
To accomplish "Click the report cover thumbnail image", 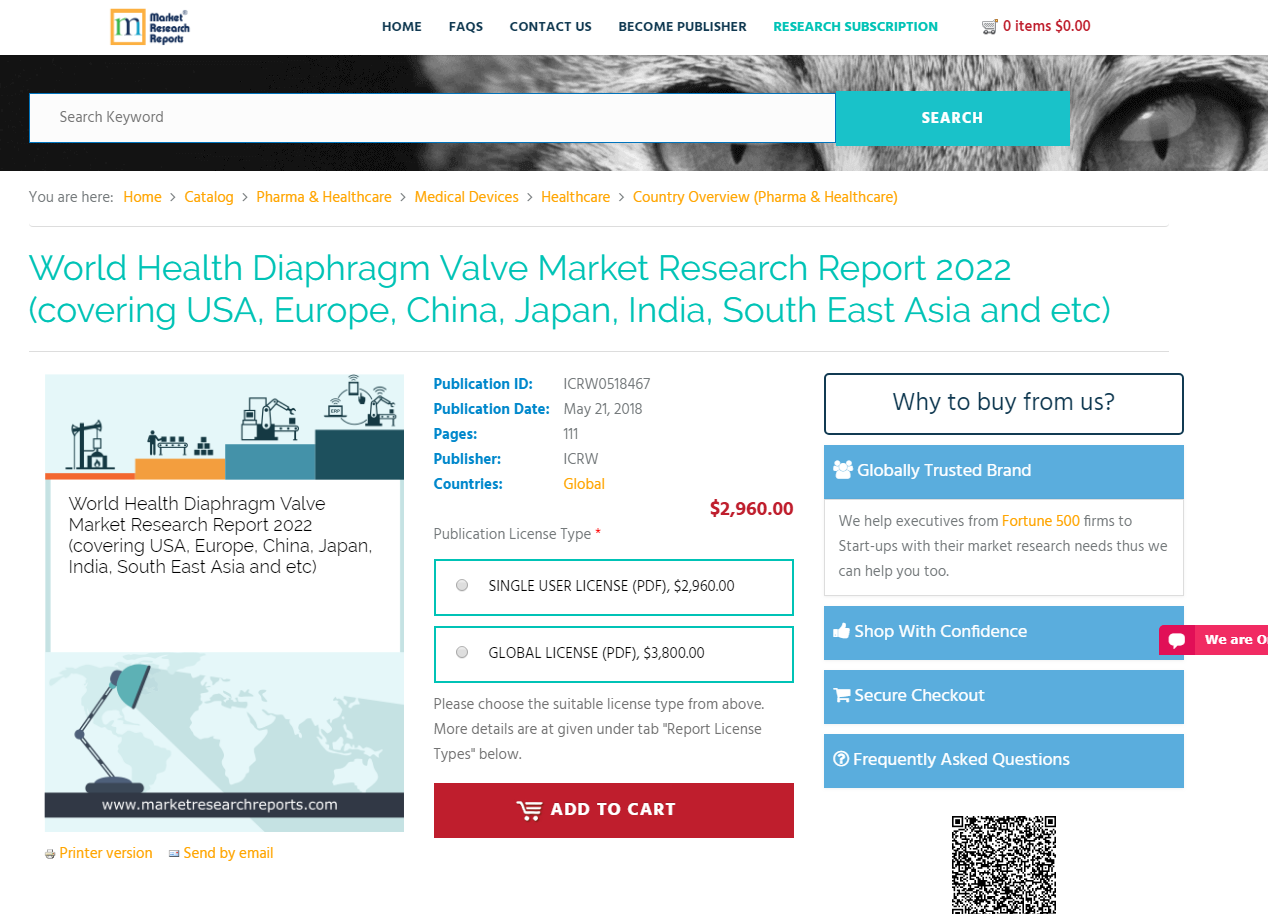I will point(224,603).
